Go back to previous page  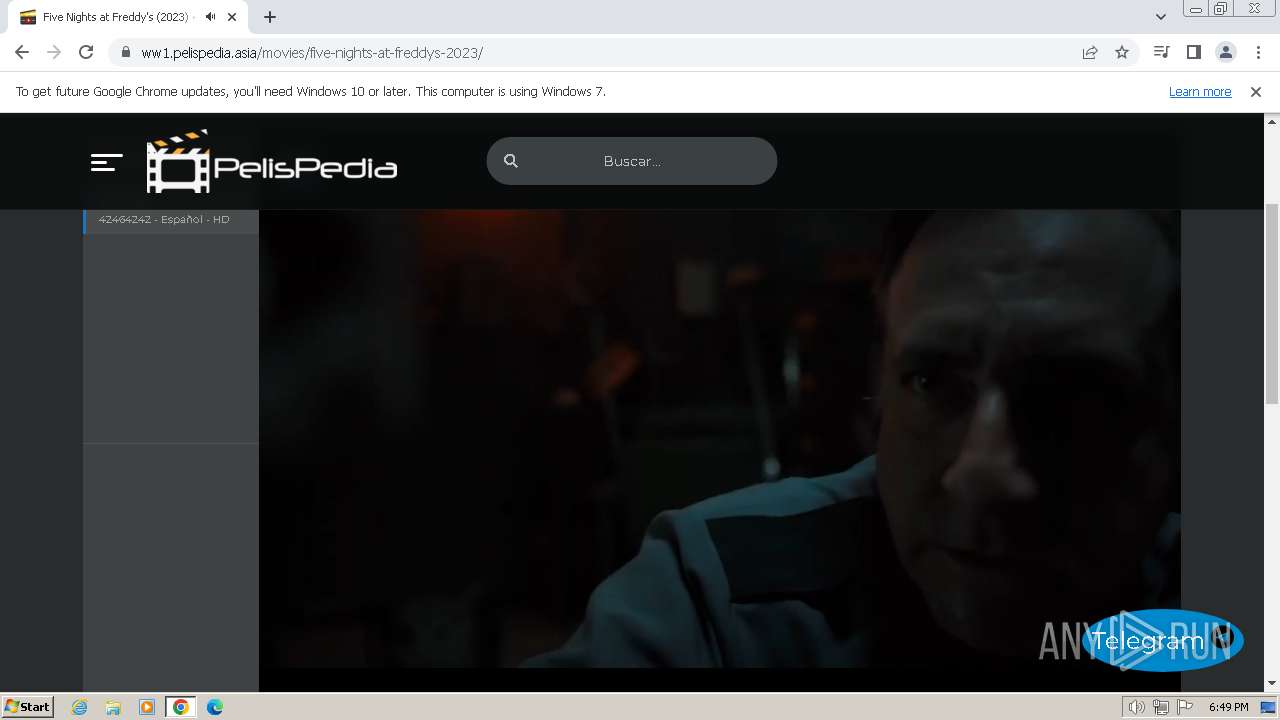pos(22,53)
